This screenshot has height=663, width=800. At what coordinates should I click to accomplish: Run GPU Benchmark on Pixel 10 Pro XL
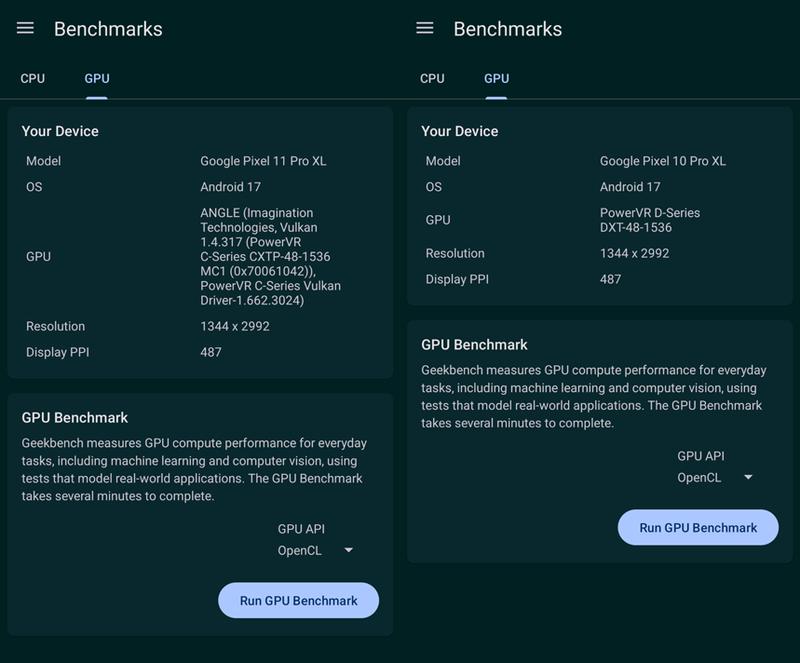click(698, 527)
